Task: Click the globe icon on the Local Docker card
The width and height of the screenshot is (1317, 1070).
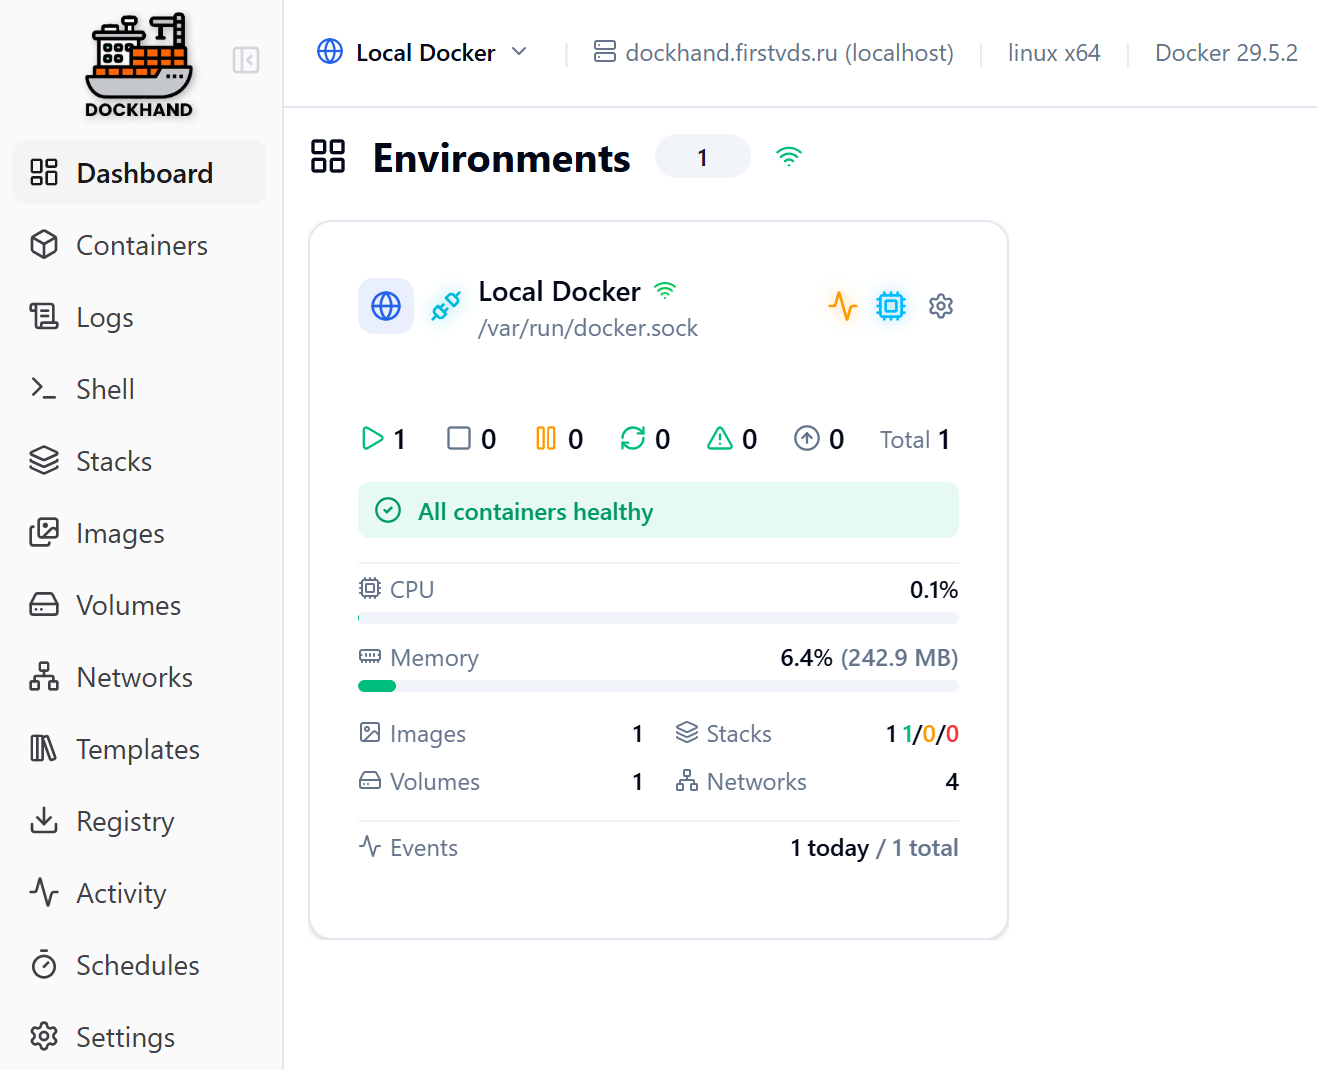Action: [386, 306]
